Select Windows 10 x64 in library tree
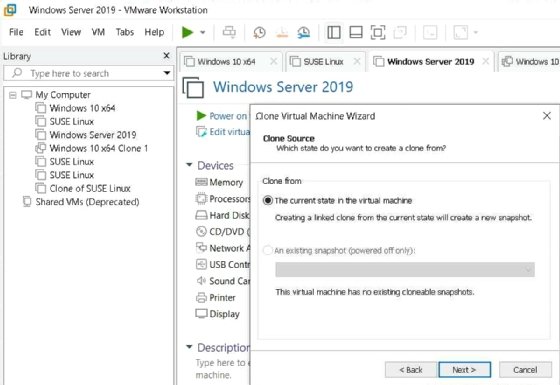 pyautogui.click(x=82, y=108)
